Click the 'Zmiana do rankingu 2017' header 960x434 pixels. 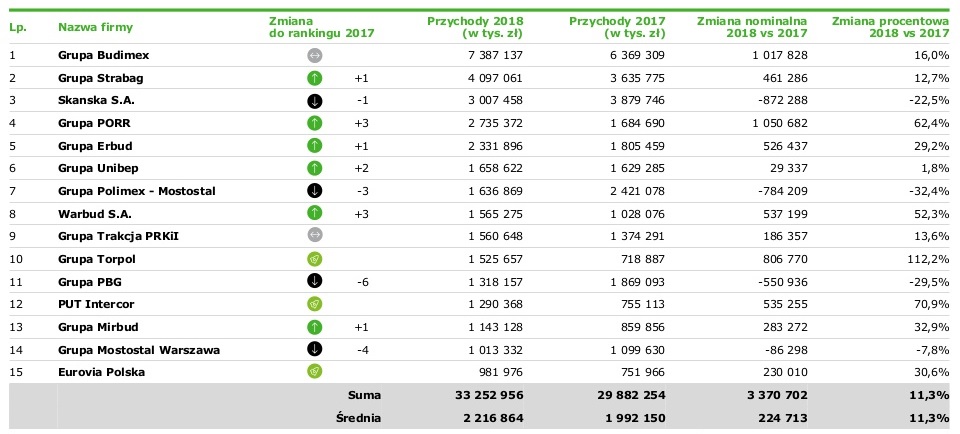click(x=321, y=27)
